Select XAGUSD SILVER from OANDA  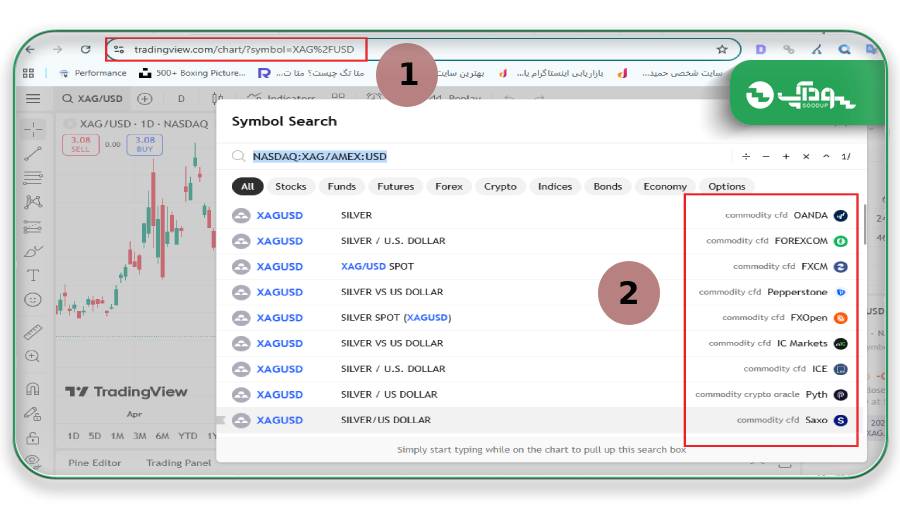pyautogui.click(x=541, y=215)
